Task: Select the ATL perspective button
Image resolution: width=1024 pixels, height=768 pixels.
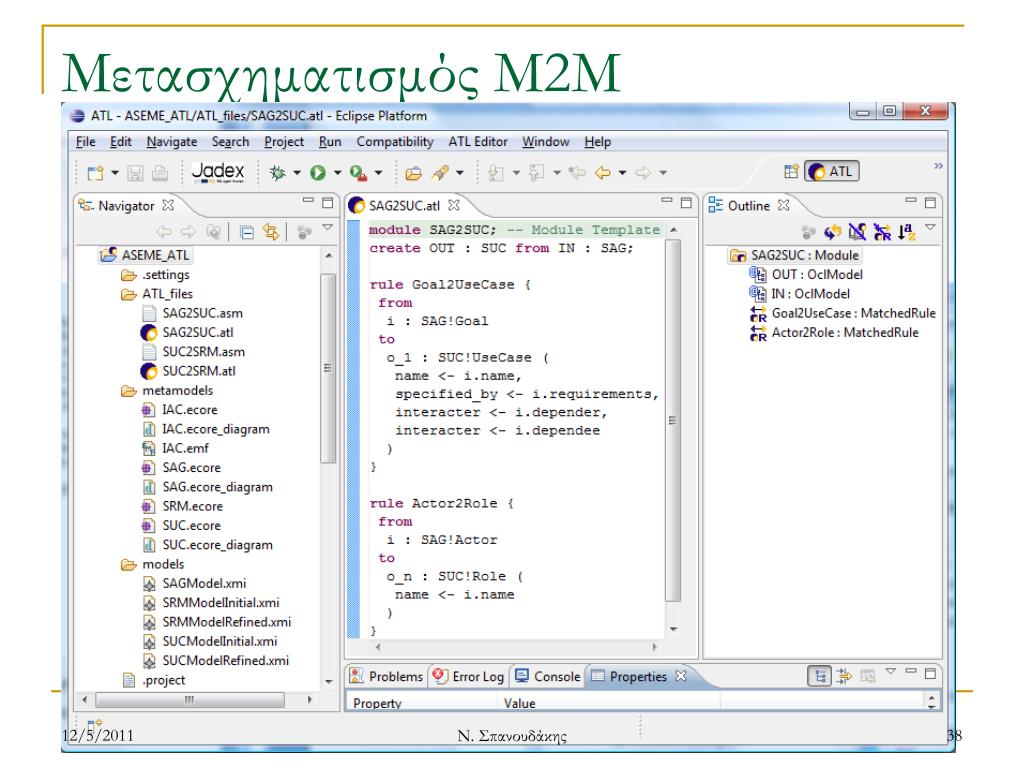Action: pyautogui.click(x=831, y=172)
